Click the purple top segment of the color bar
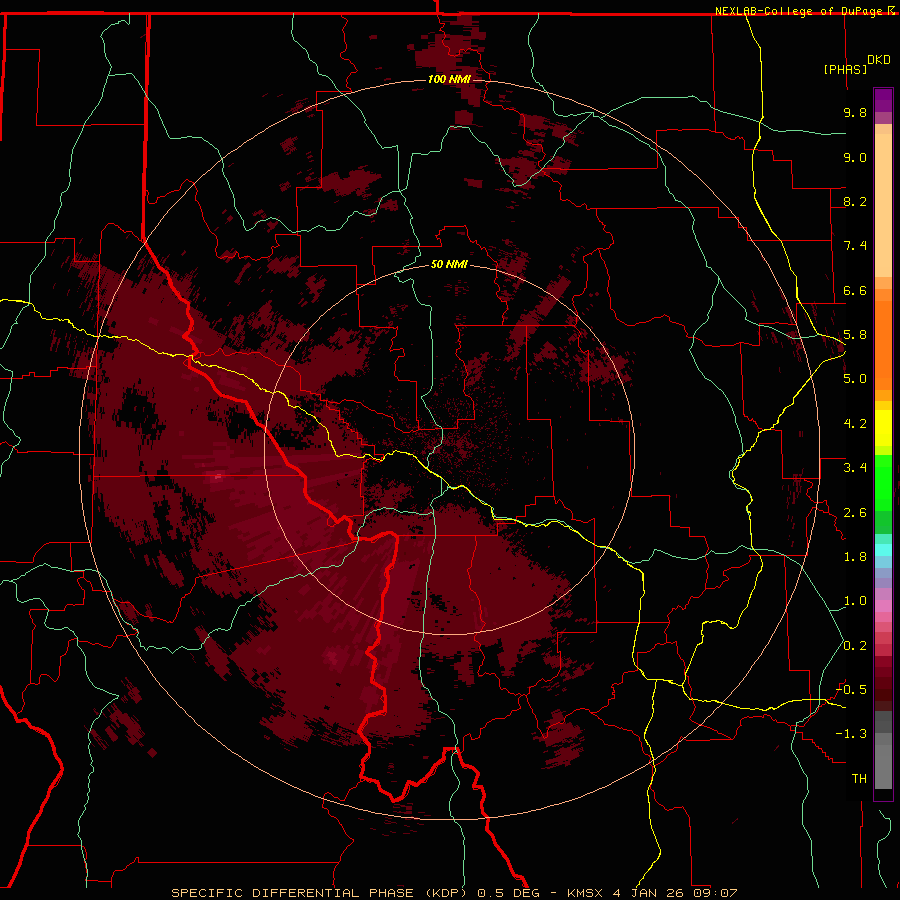900x900 pixels. (x=883, y=100)
